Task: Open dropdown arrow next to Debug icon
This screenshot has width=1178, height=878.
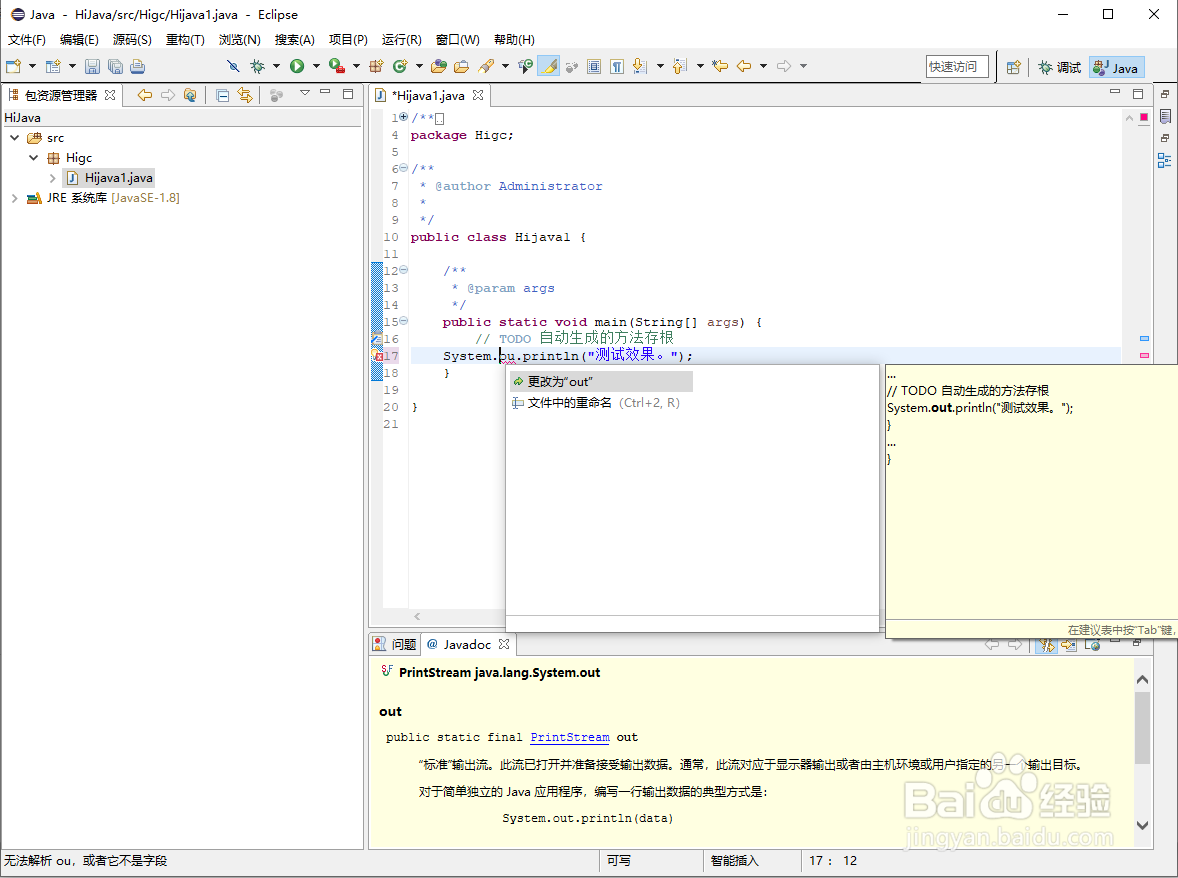Action: [276, 66]
